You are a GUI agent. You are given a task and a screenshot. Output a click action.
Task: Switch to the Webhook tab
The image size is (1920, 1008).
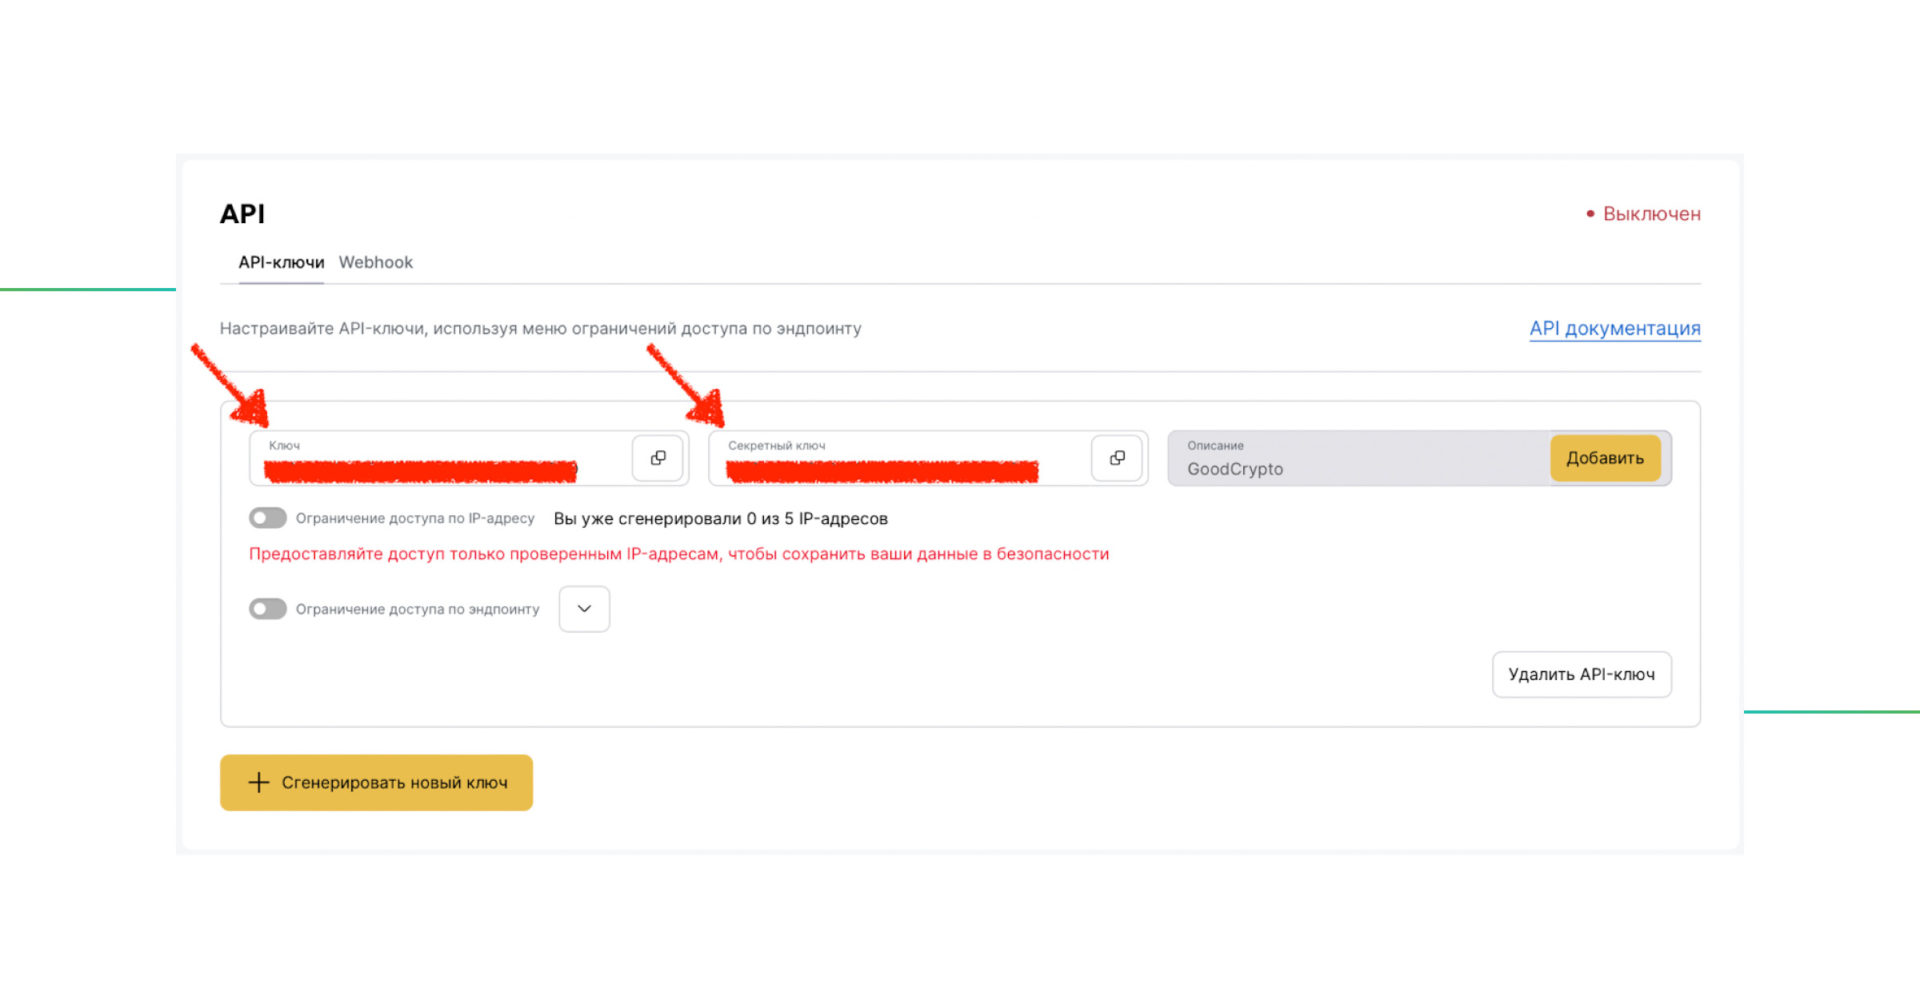pos(375,262)
